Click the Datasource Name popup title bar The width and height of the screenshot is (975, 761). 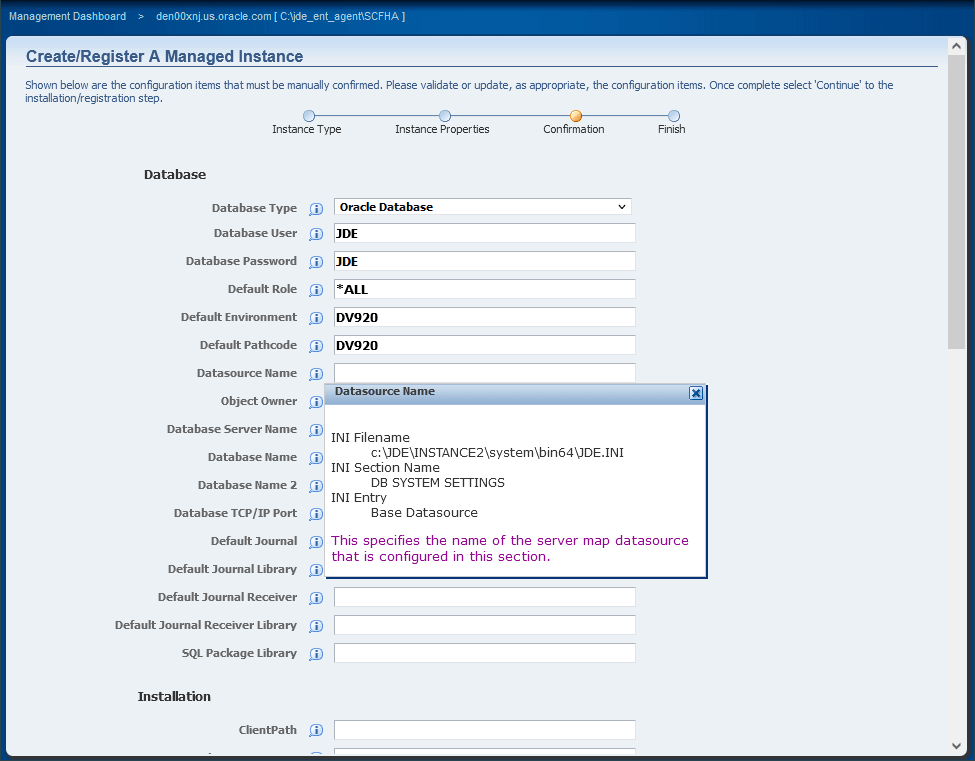click(515, 394)
